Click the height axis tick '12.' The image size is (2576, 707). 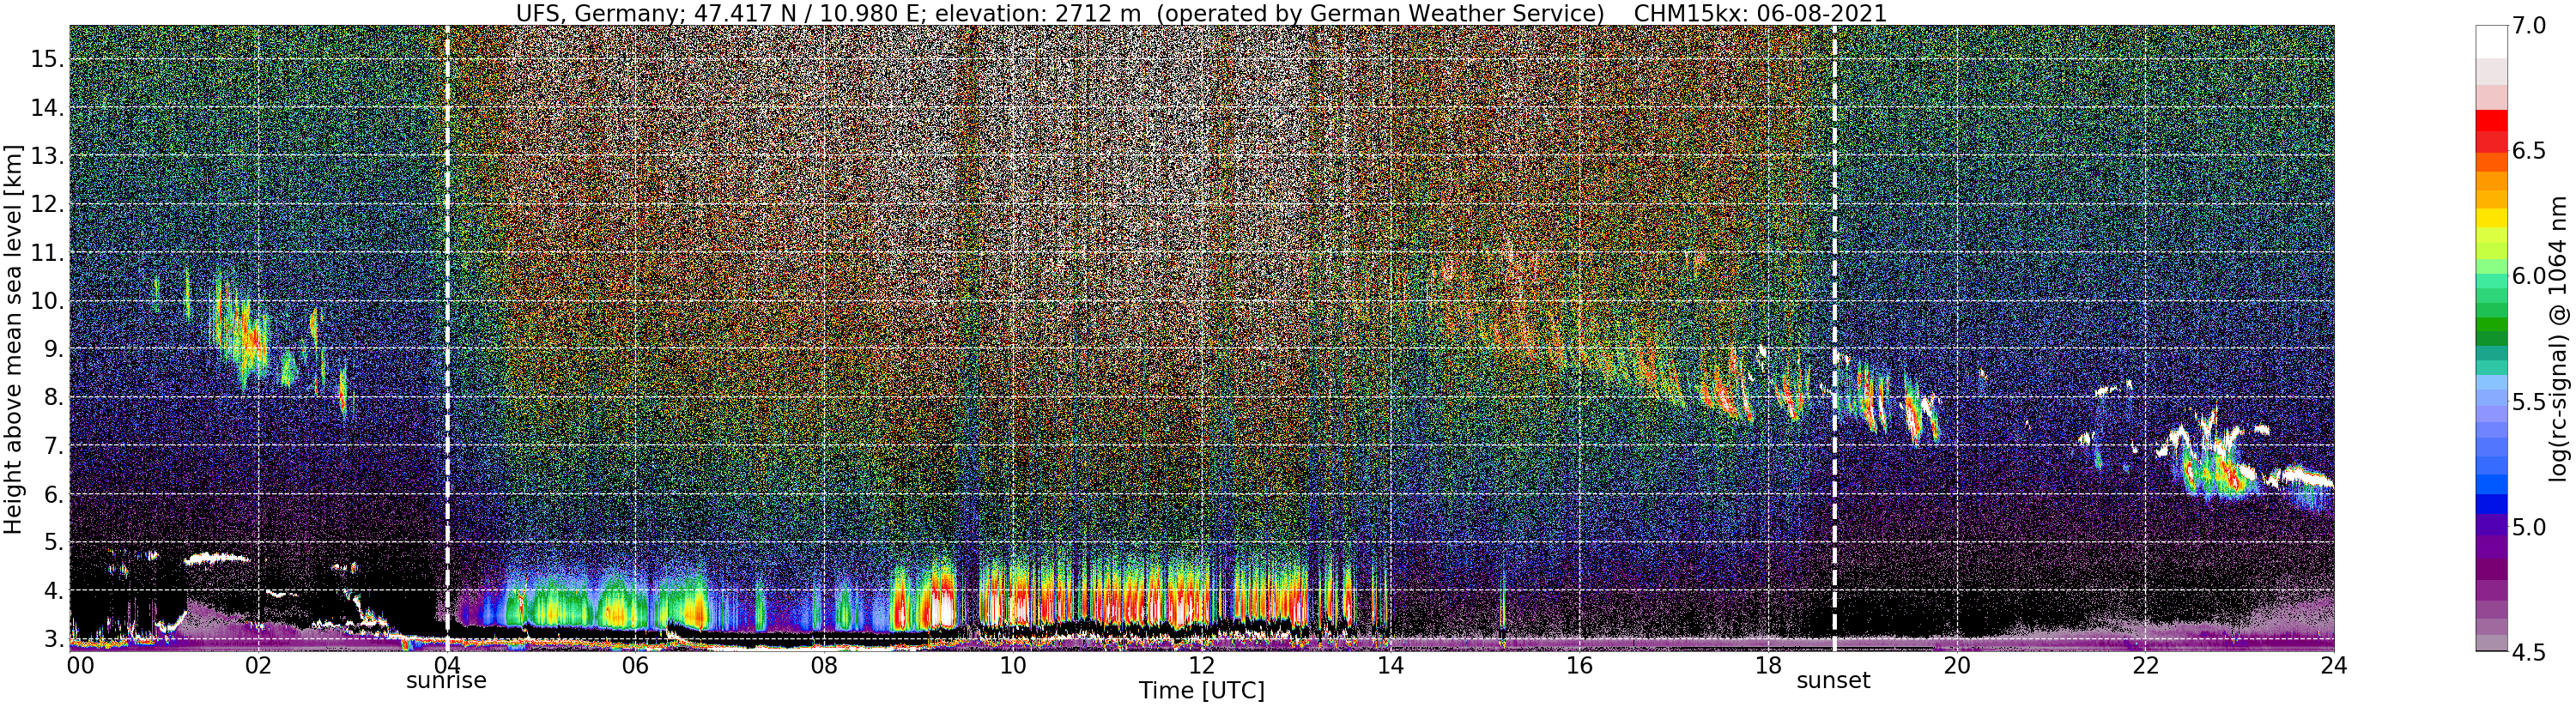coord(47,204)
